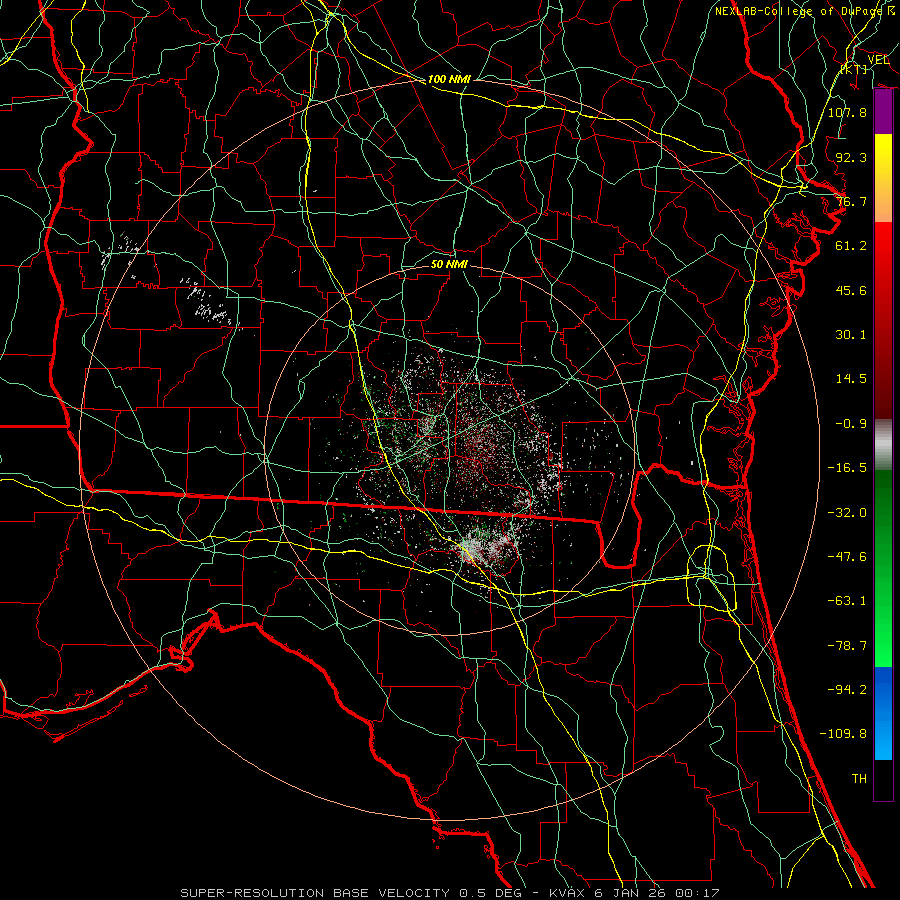
Task: Click the gray zero-velocity segment of the color bar
Action: [883, 445]
